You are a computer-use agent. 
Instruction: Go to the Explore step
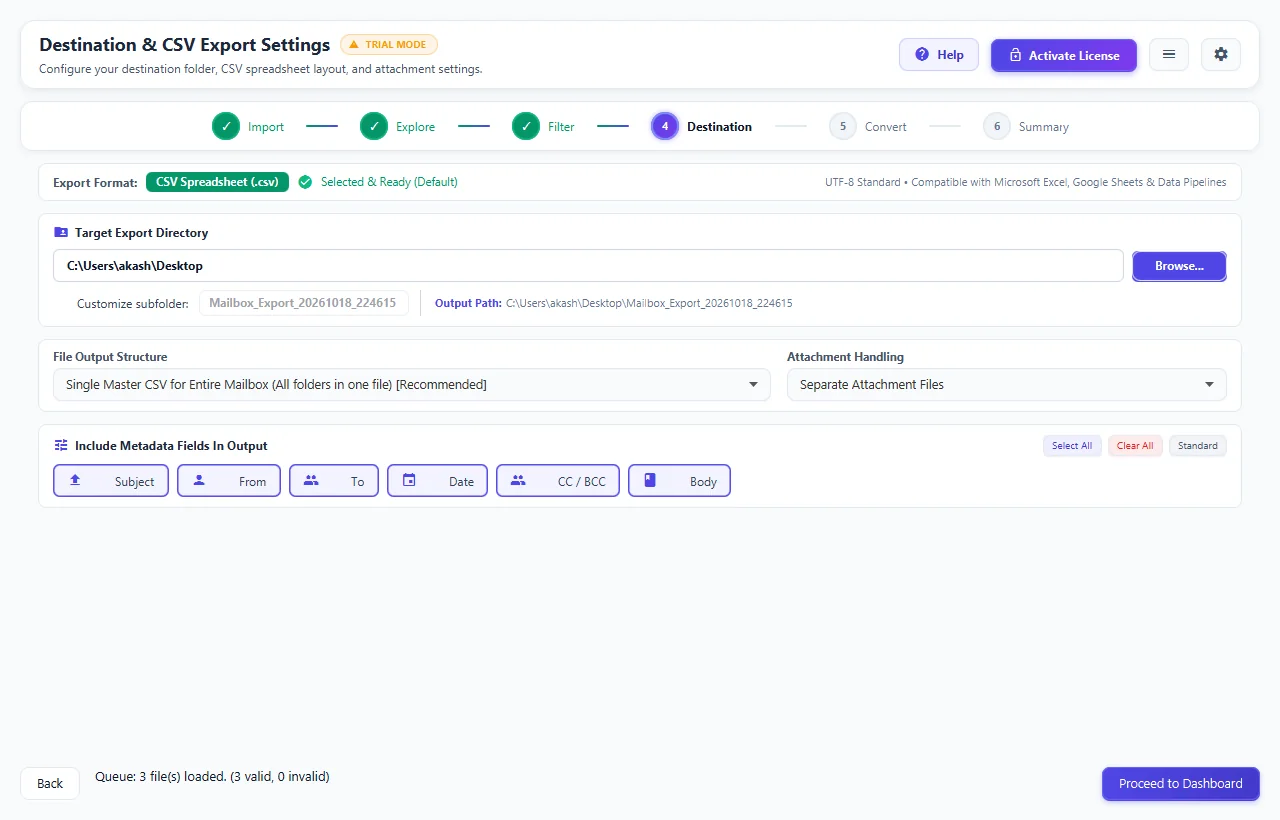click(x=397, y=127)
